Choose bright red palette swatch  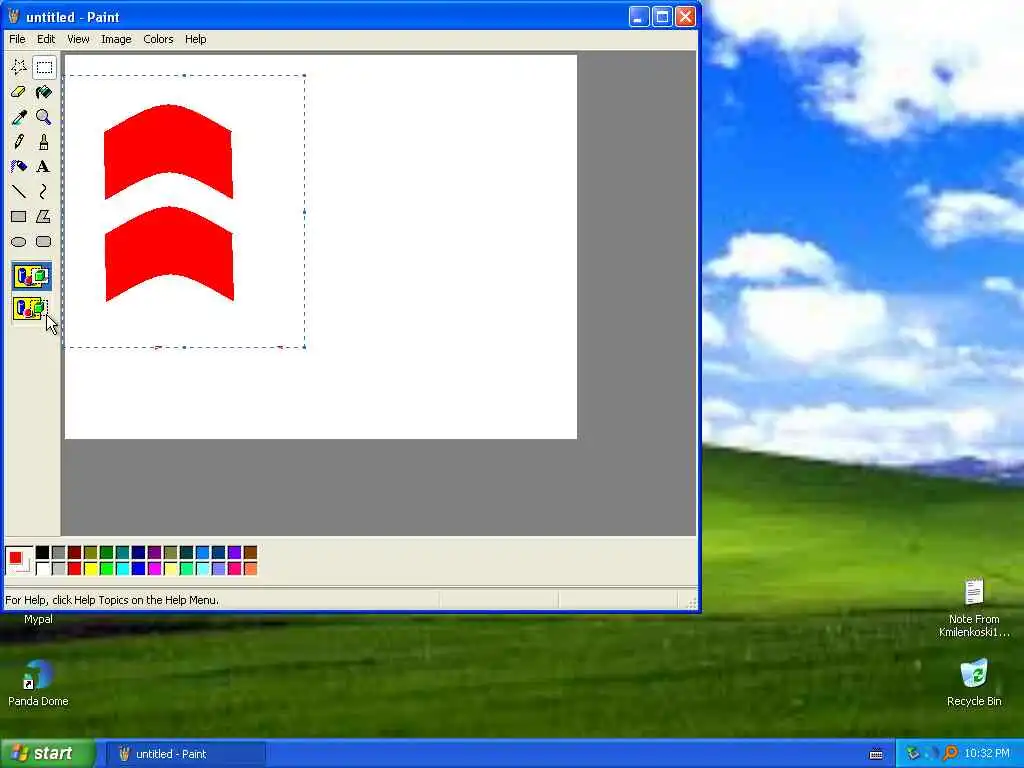pyautogui.click(x=74, y=569)
